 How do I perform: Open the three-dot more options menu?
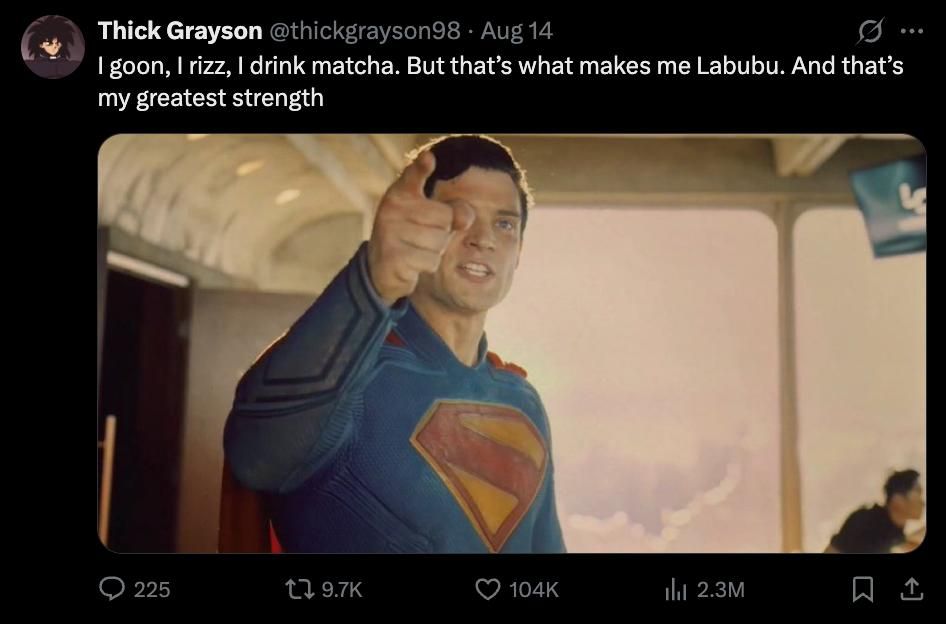click(x=911, y=31)
